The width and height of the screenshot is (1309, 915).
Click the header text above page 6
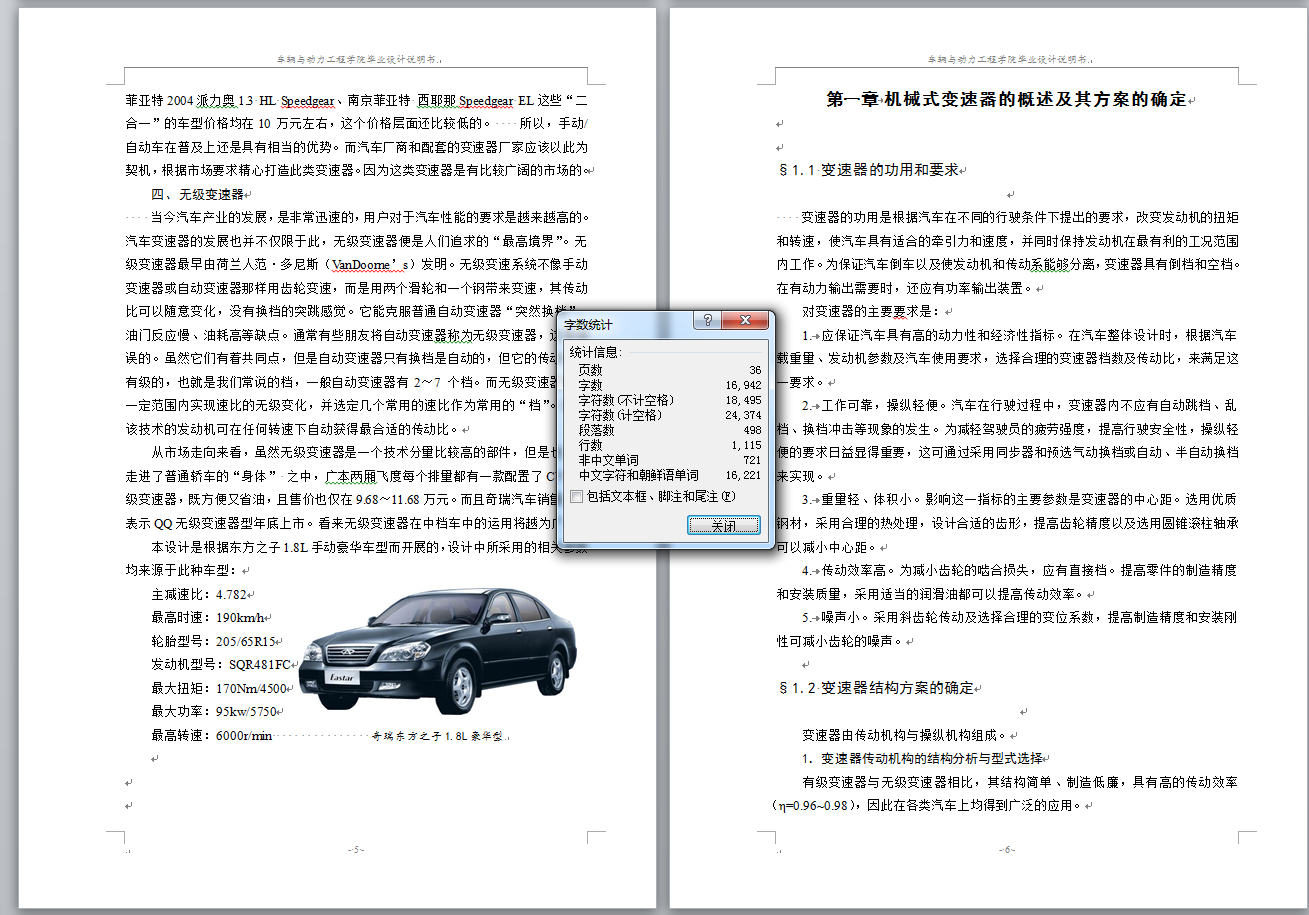tap(1007, 60)
